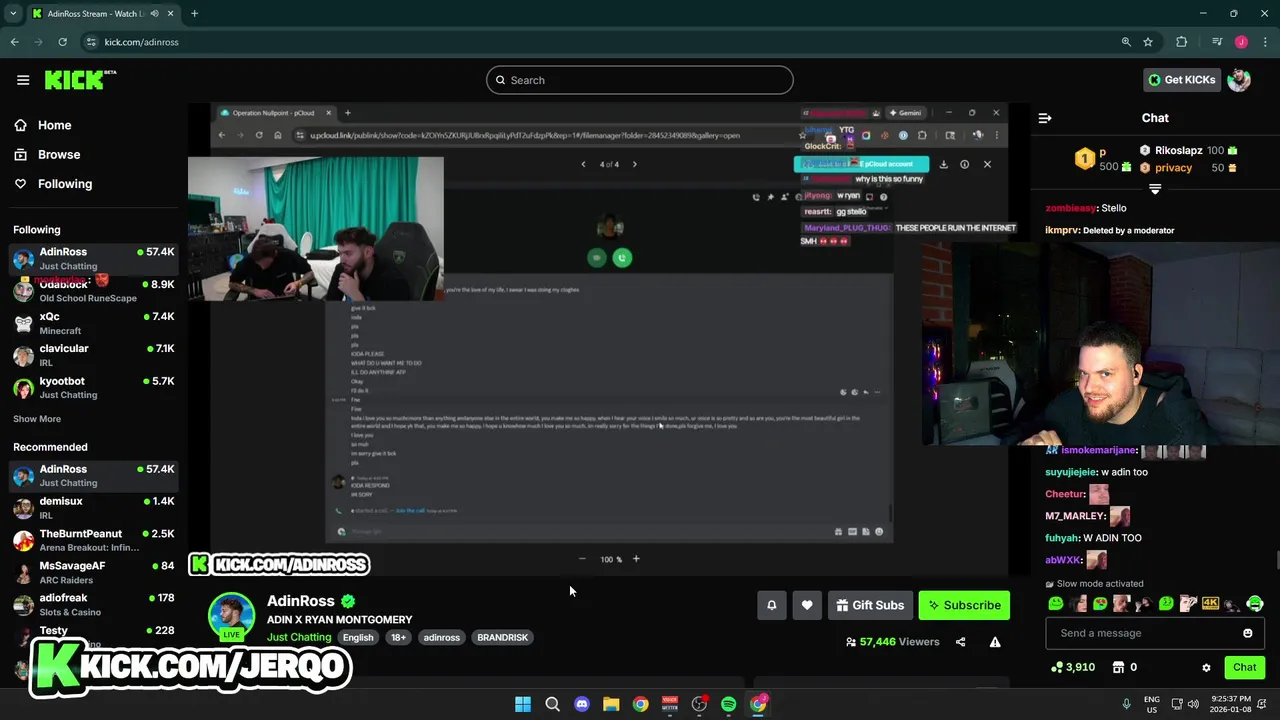Open Chrome extensions puzzle icon

[1181, 42]
